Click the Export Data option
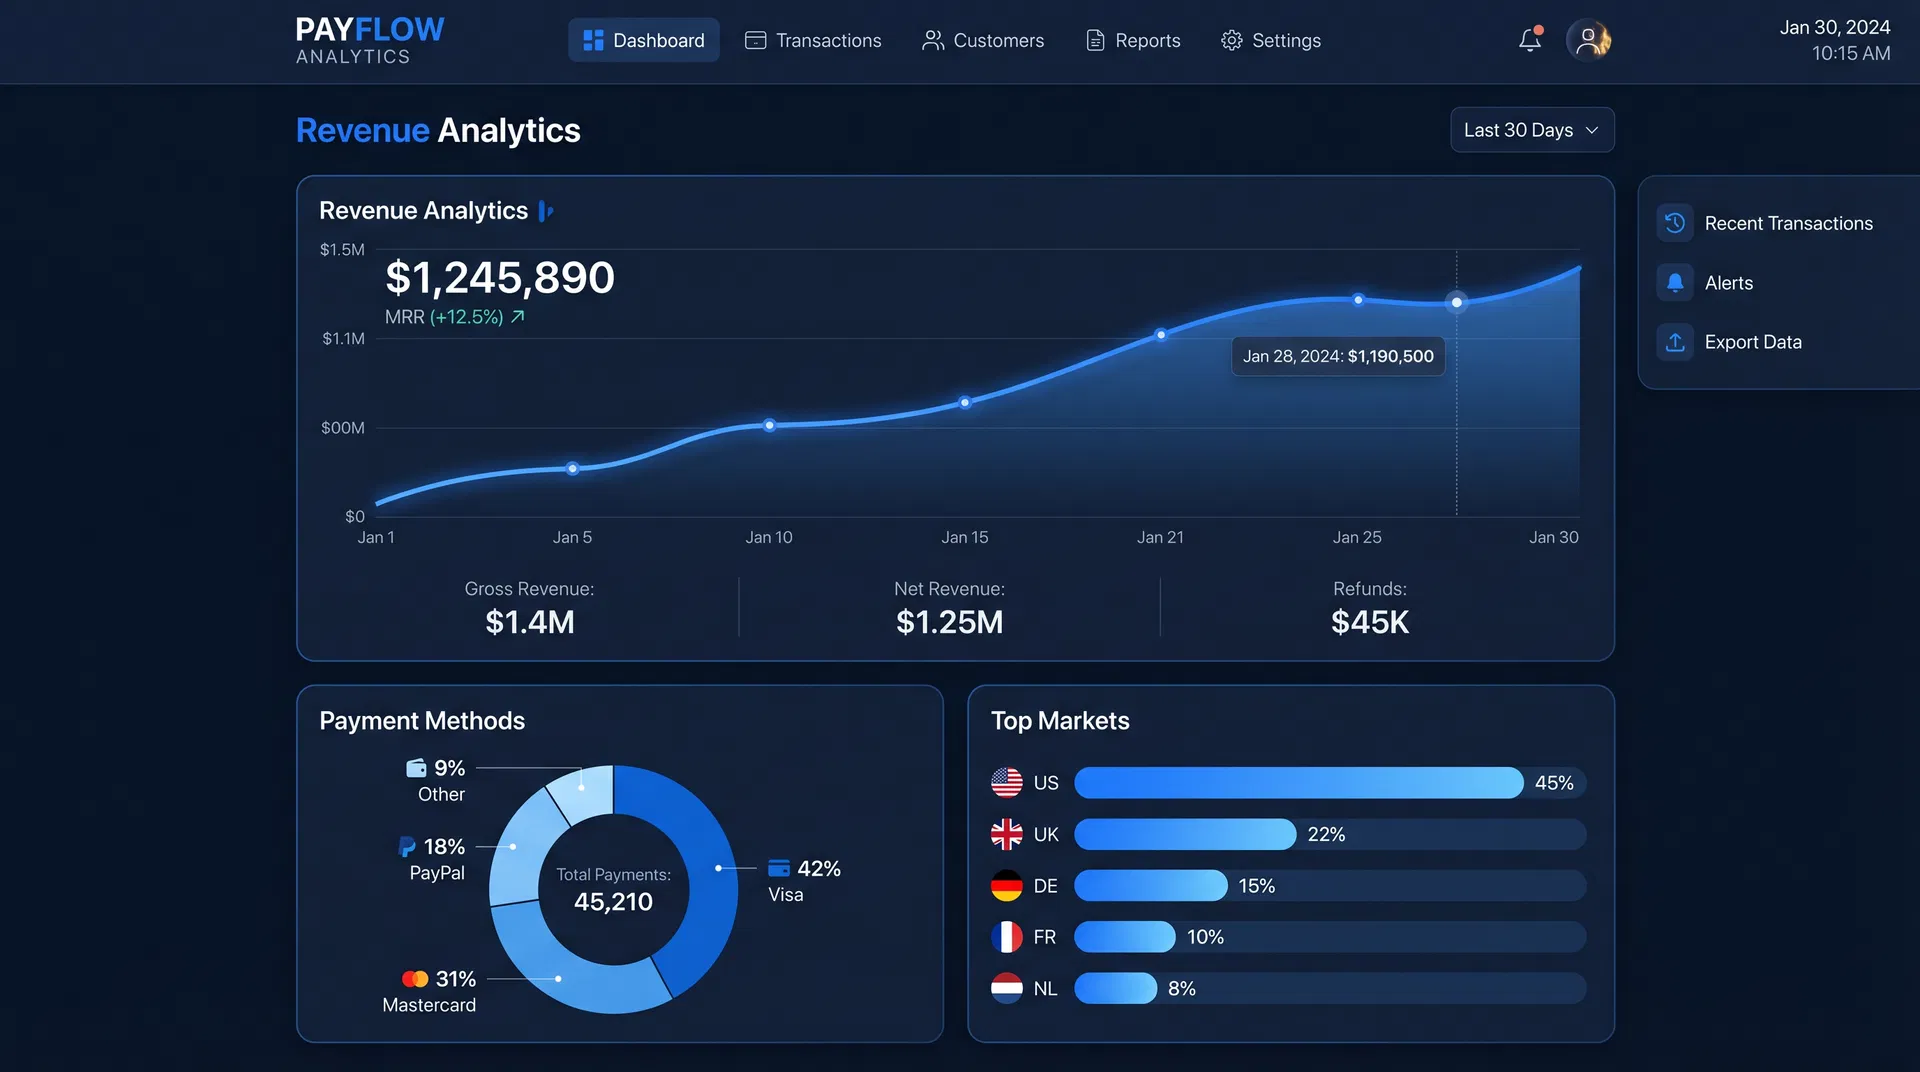Viewport: 1920px width, 1072px height. tap(1753, 341)
